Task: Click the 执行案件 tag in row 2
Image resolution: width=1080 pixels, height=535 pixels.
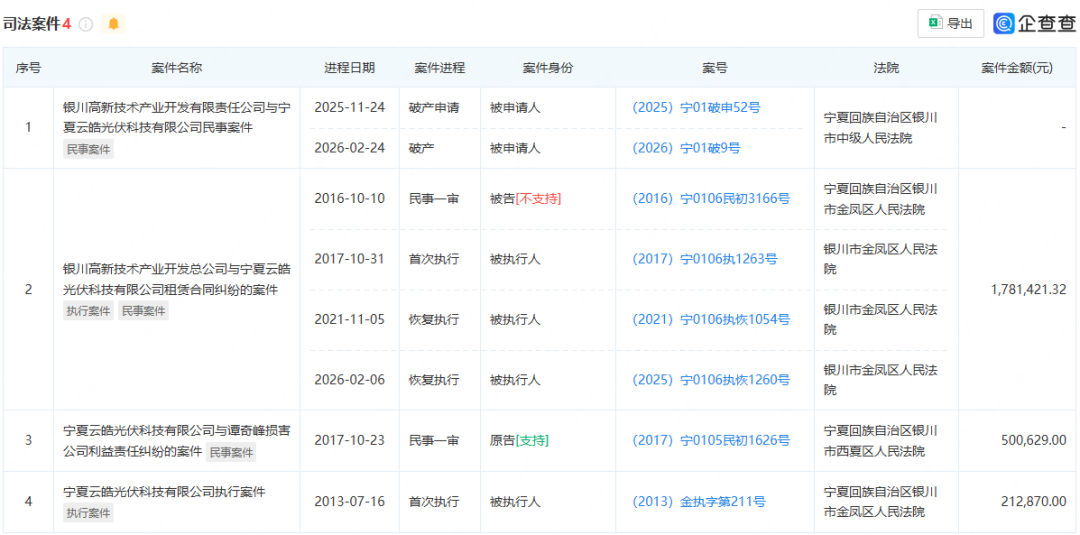Action: pyautogui.click(x=89, y=311)
